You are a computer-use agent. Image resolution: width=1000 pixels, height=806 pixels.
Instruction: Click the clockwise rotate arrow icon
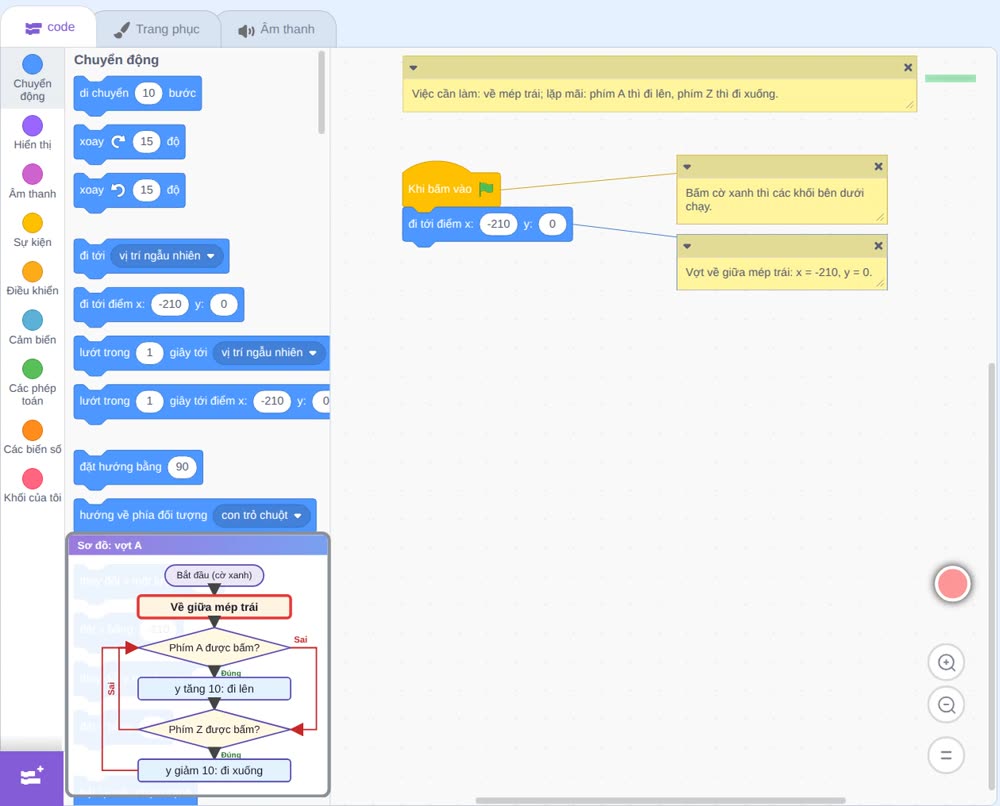pyautogui.click(x=118, y=142)
